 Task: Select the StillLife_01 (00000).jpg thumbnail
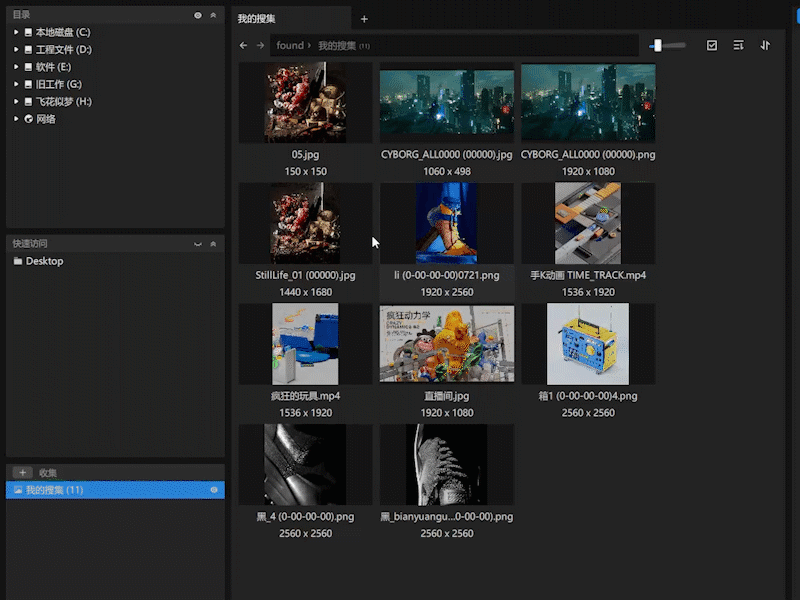click(x=305, y=223)
